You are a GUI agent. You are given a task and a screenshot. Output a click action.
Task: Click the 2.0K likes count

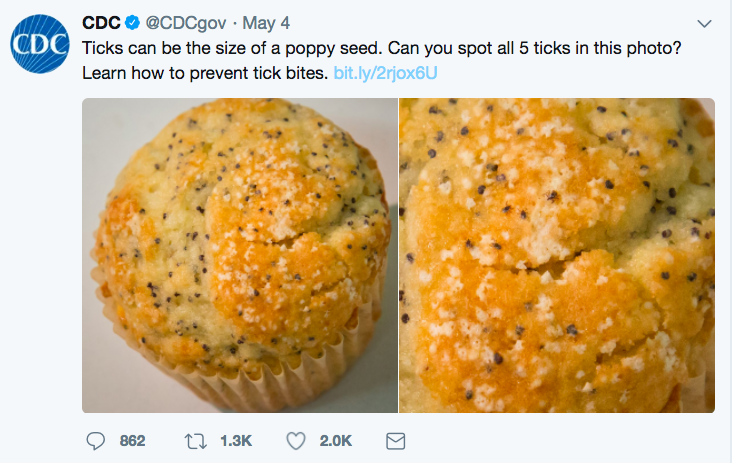coord(334,441)
